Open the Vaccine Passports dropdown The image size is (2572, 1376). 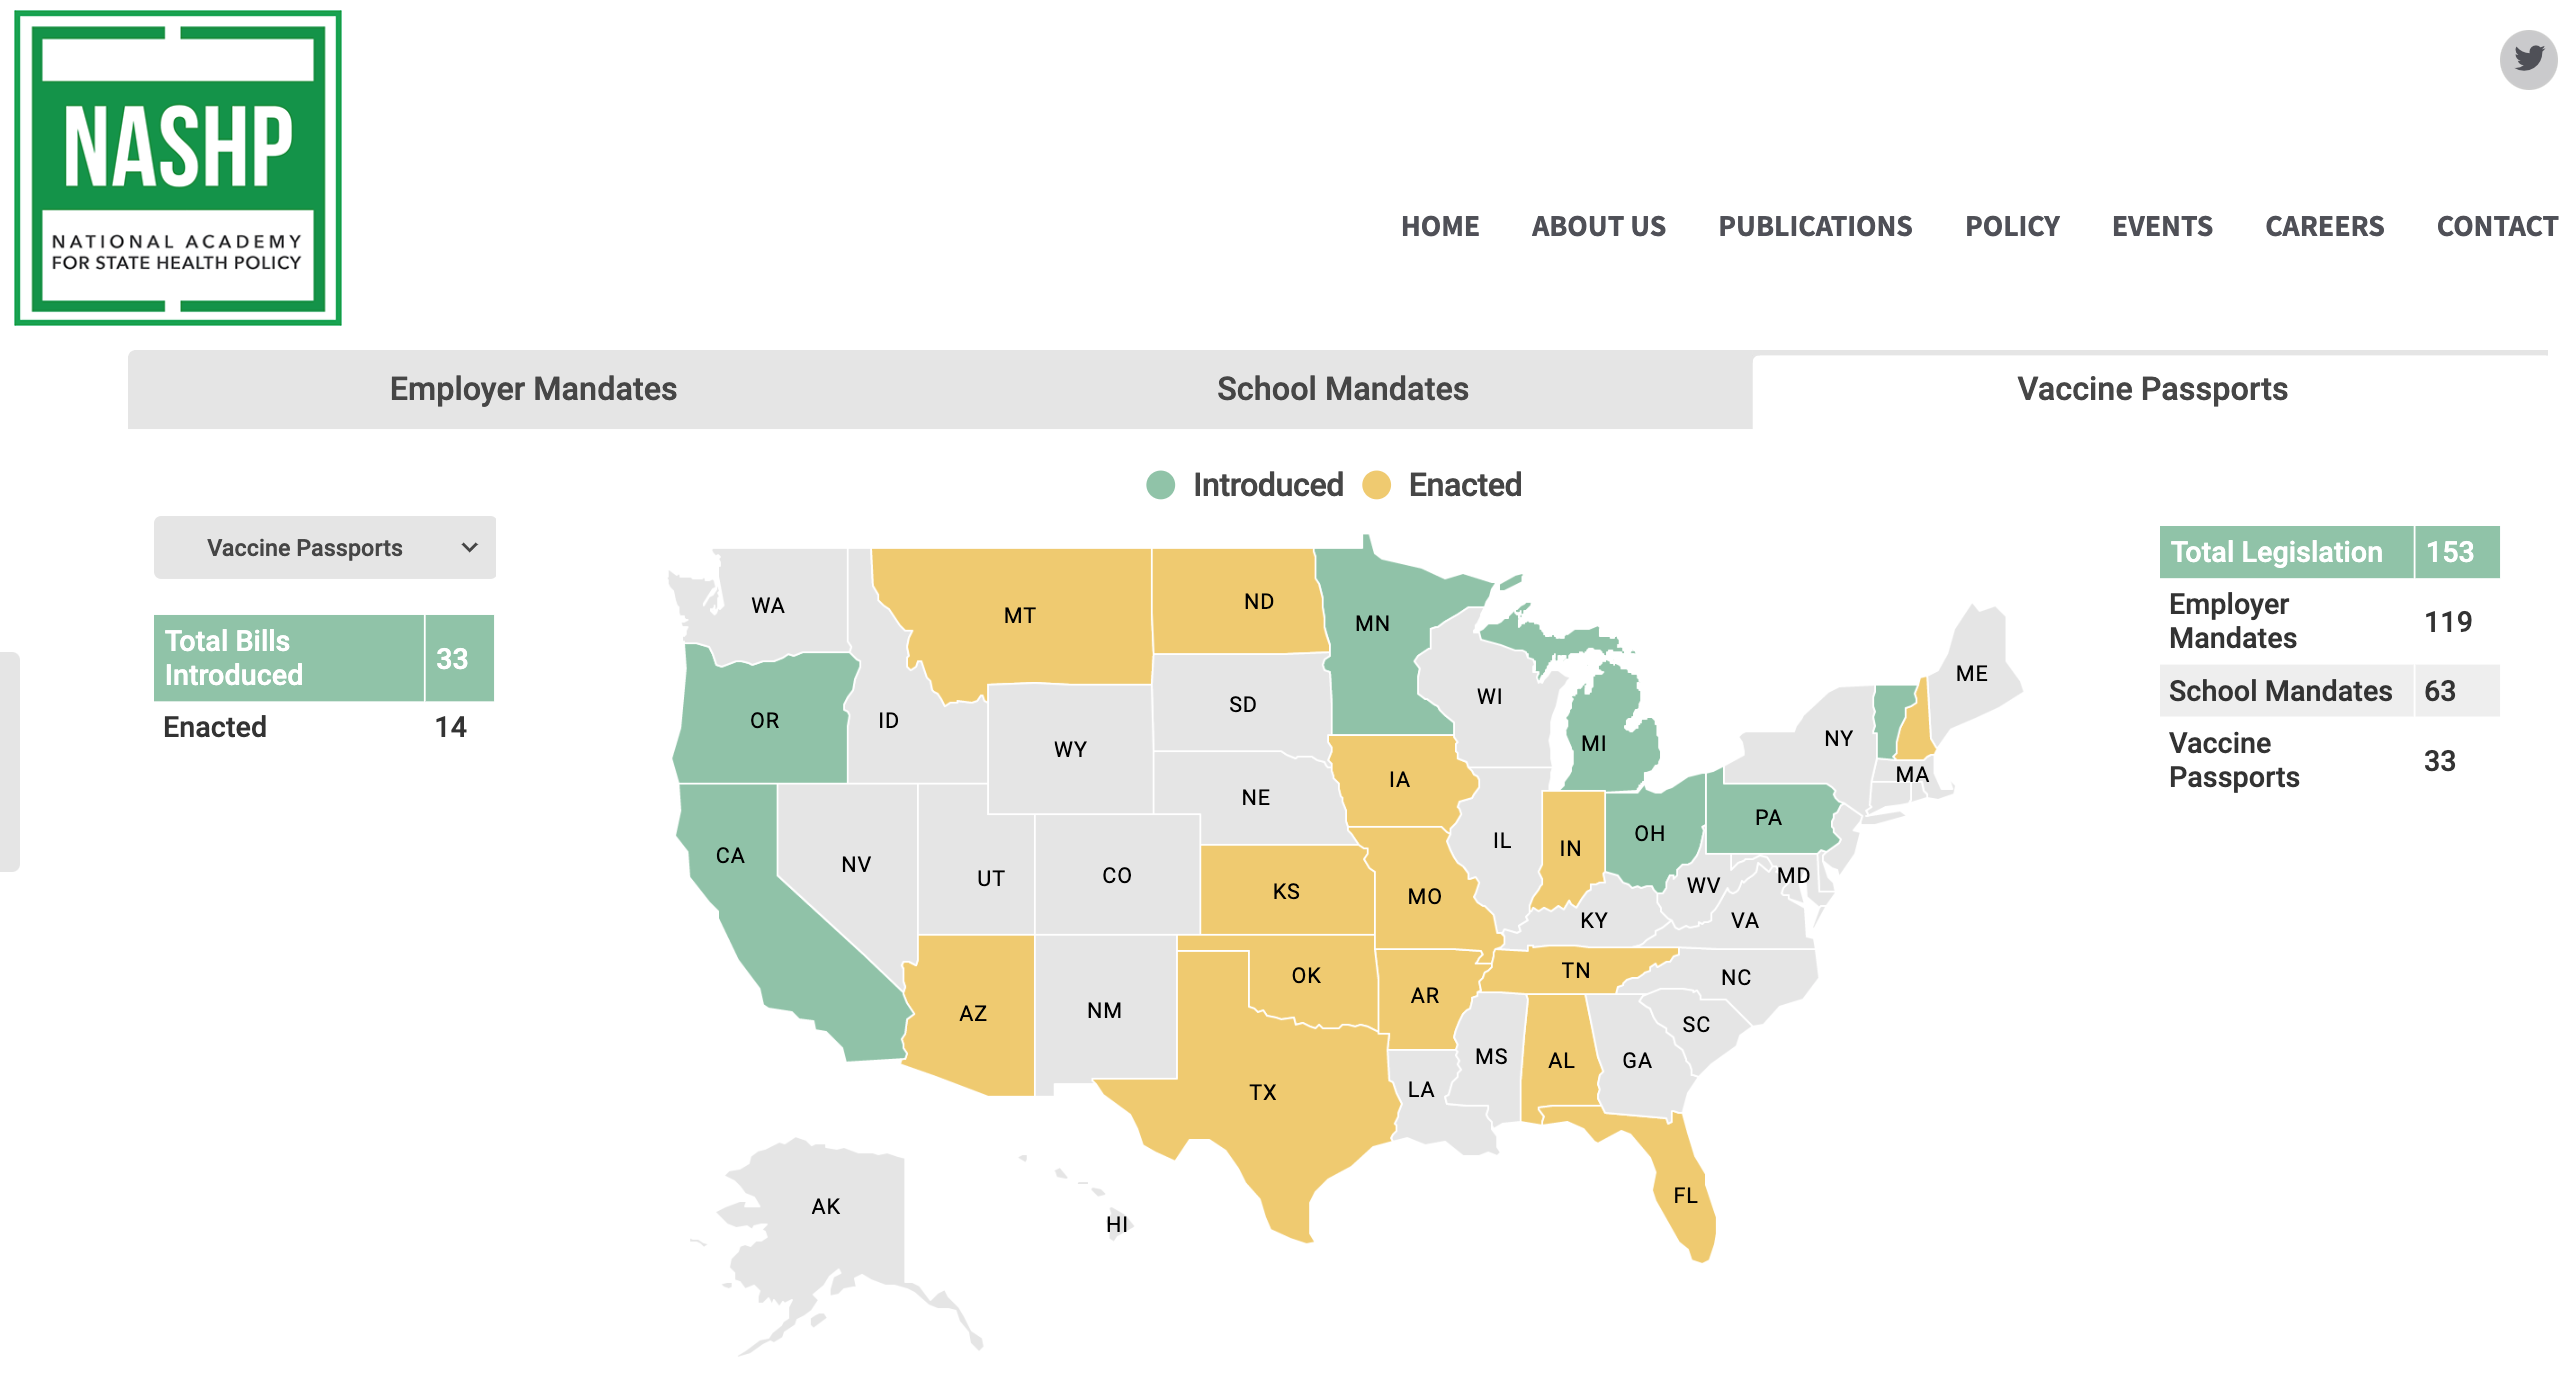(x=324, y=547)
